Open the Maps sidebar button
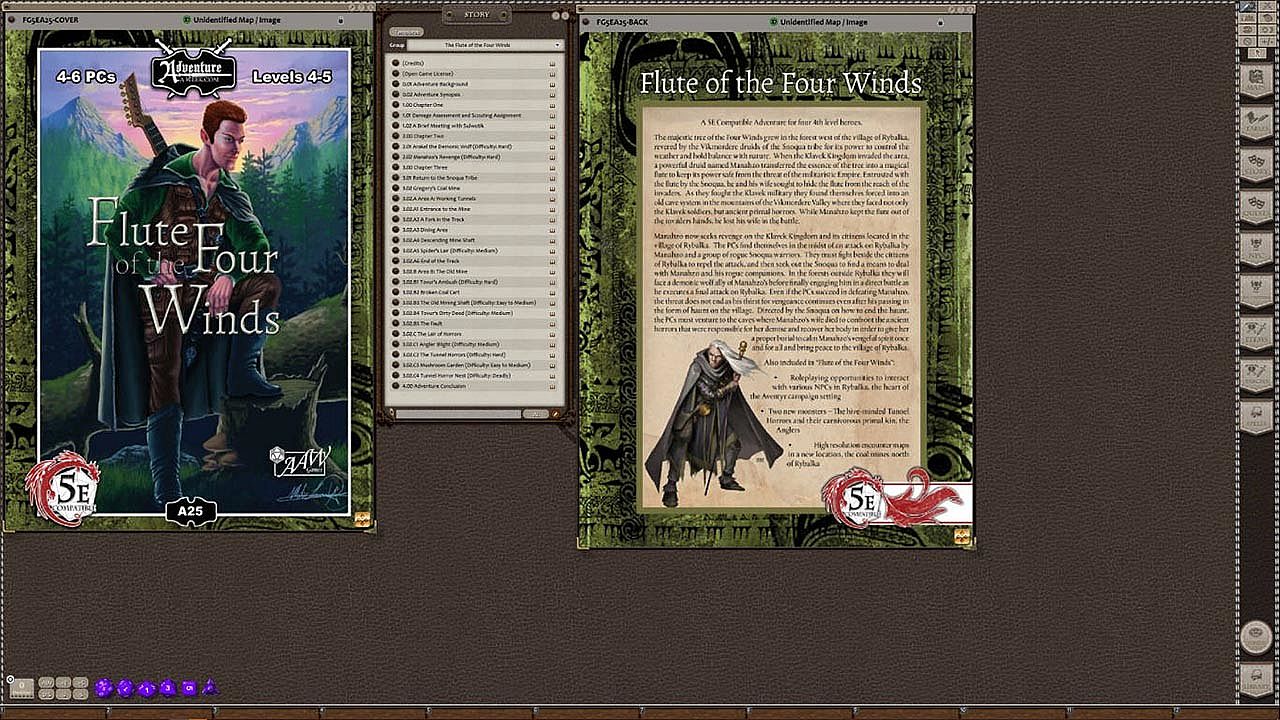Viewport: 1280px width, 720px height. (1256, 83)
